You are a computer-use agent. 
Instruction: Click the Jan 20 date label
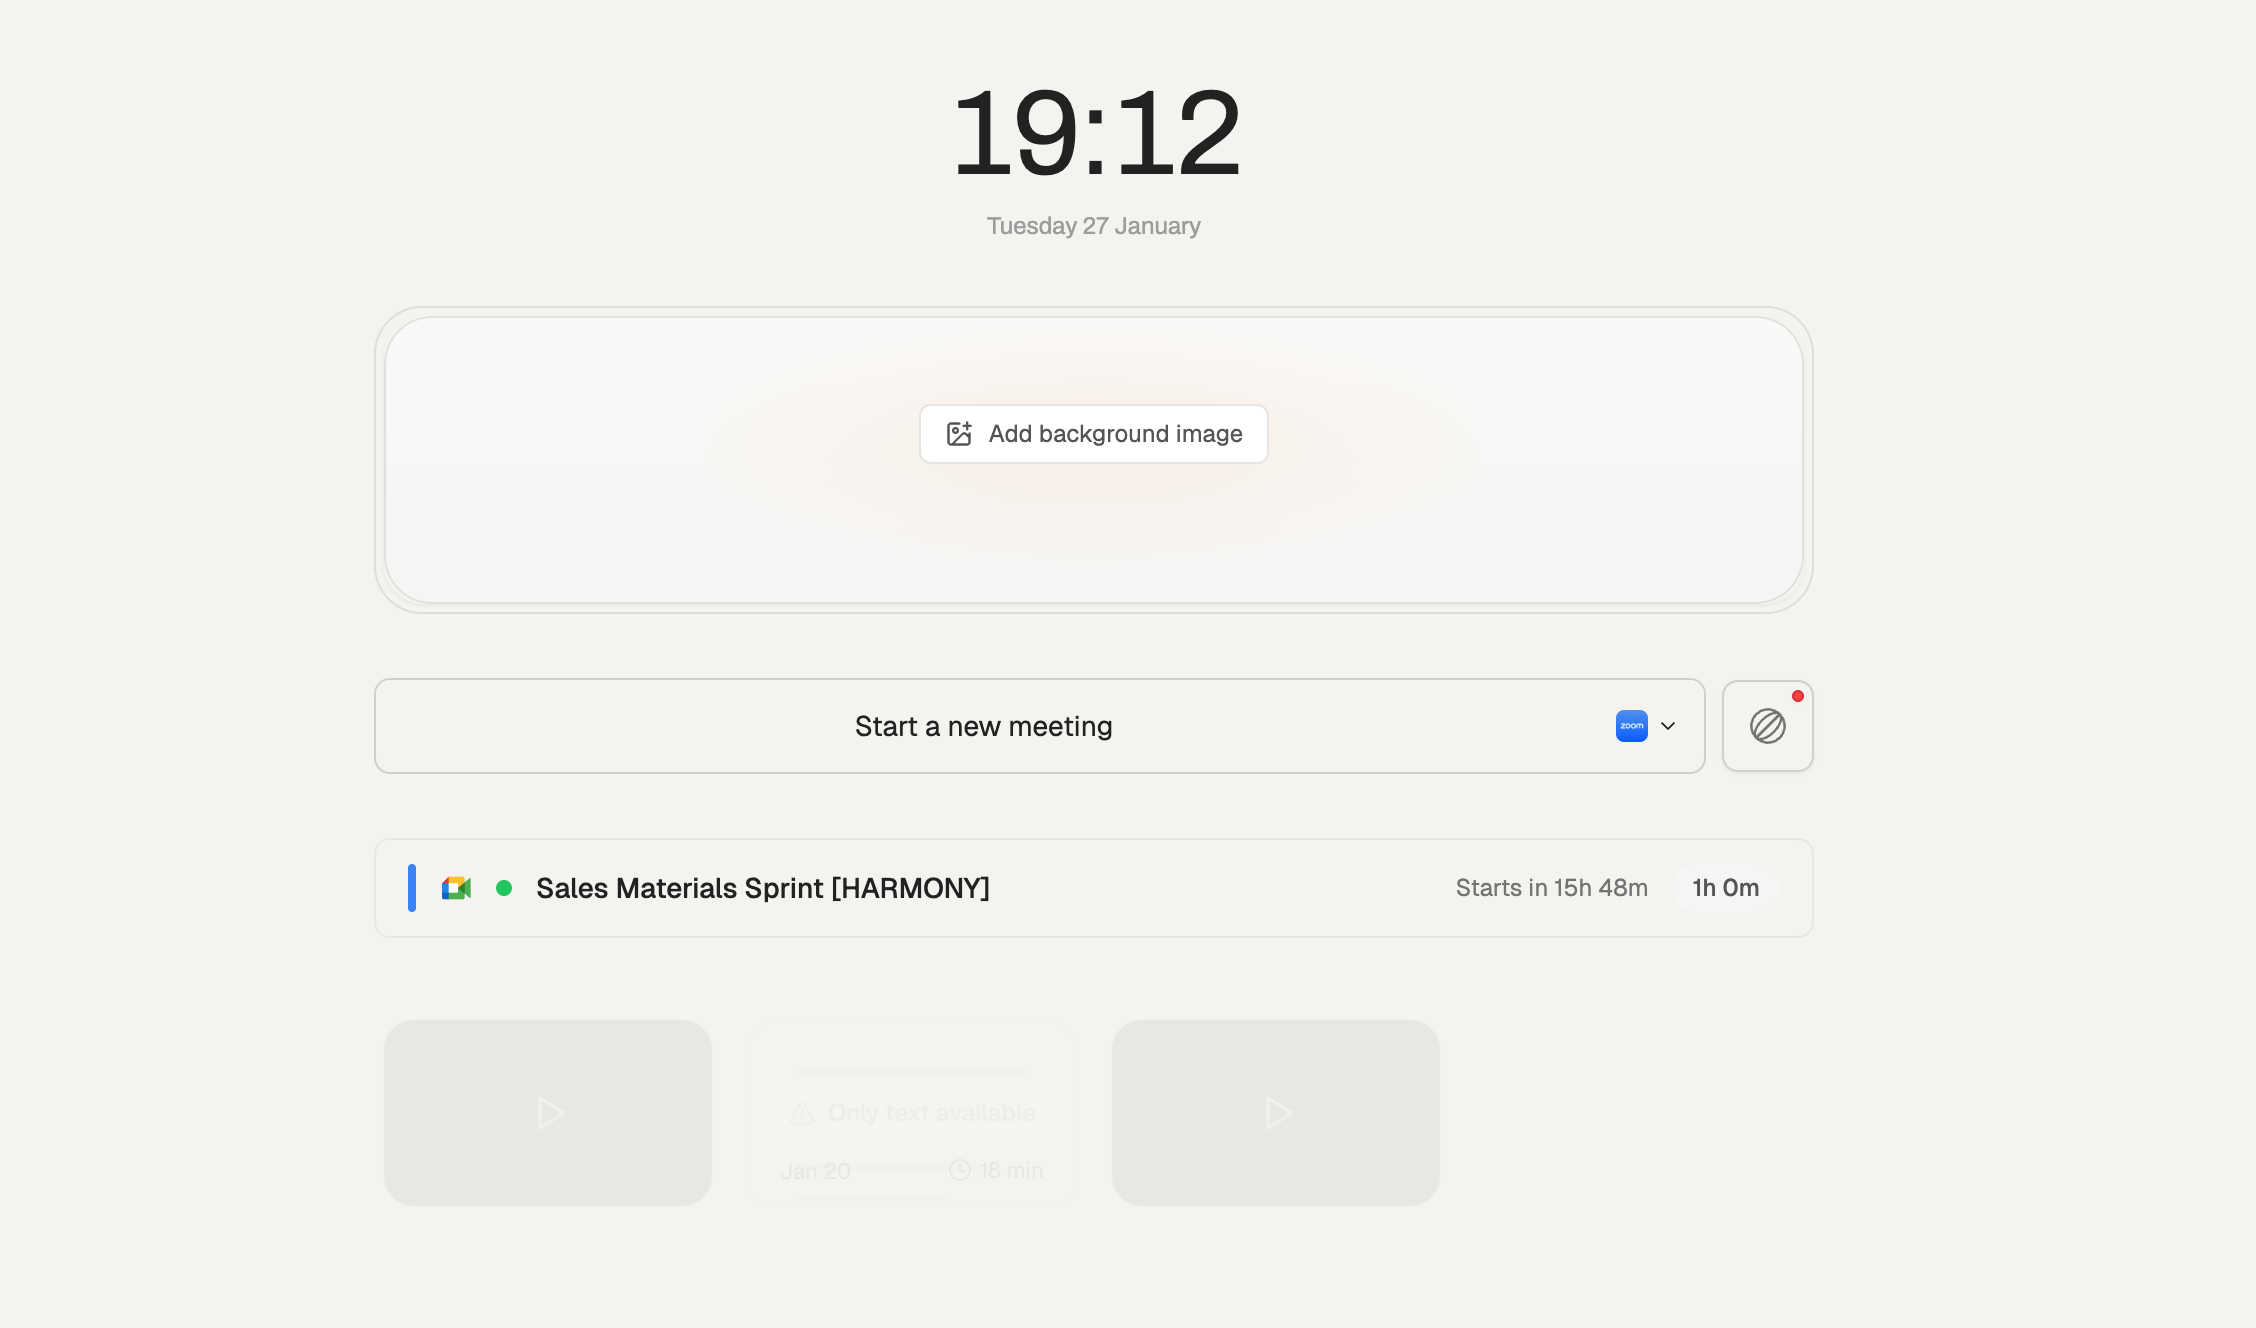click(815, 1171)
